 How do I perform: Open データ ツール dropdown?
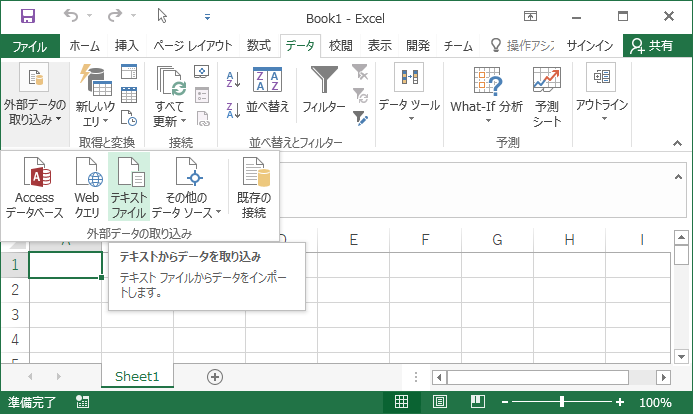[x=410, y=93]
